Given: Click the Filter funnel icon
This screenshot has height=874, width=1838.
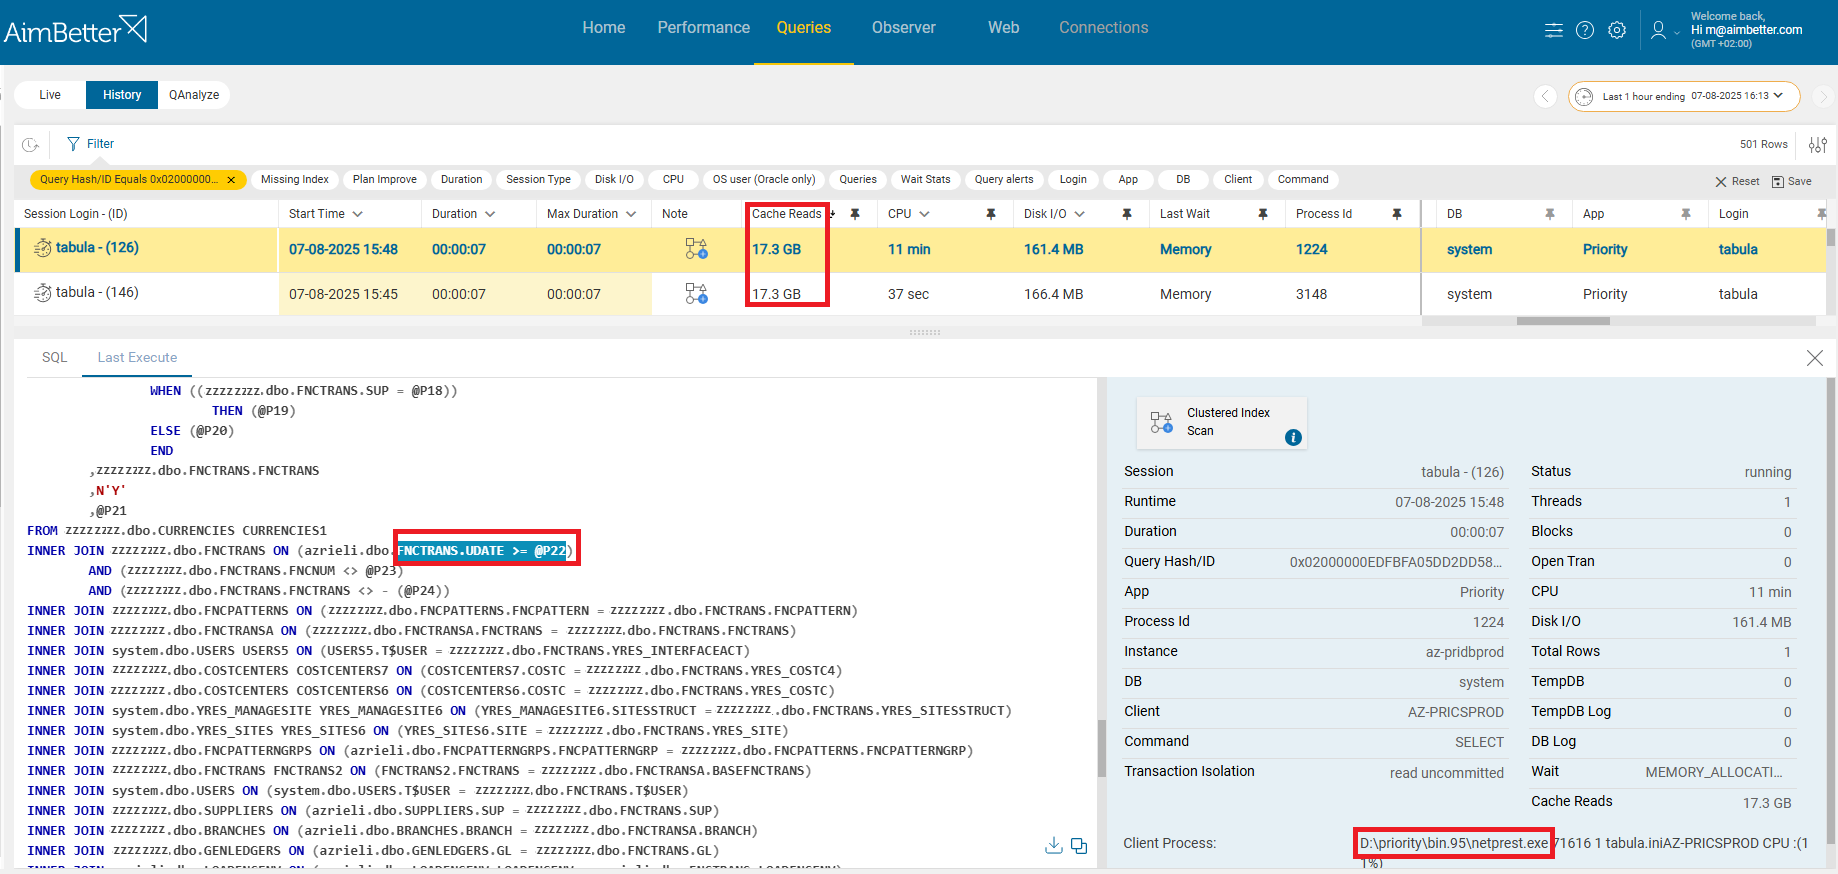Looking at the screenshot, I should 73,144.
